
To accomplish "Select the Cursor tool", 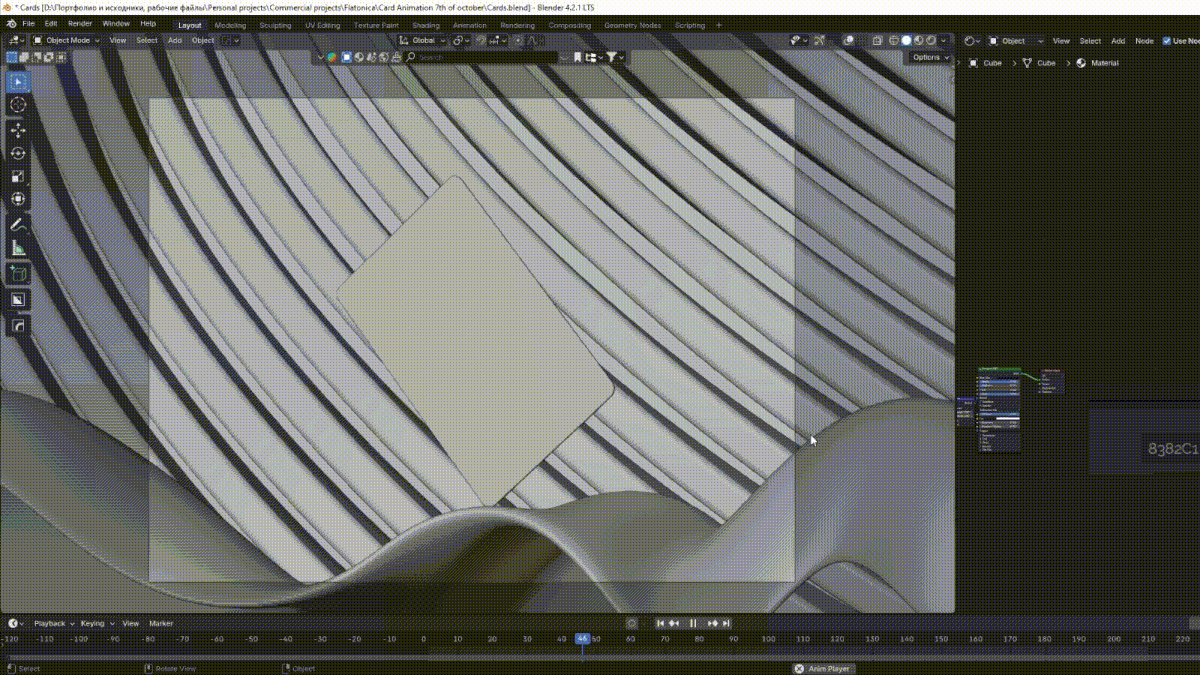I will pyautogui.click(x=18, y=105).
